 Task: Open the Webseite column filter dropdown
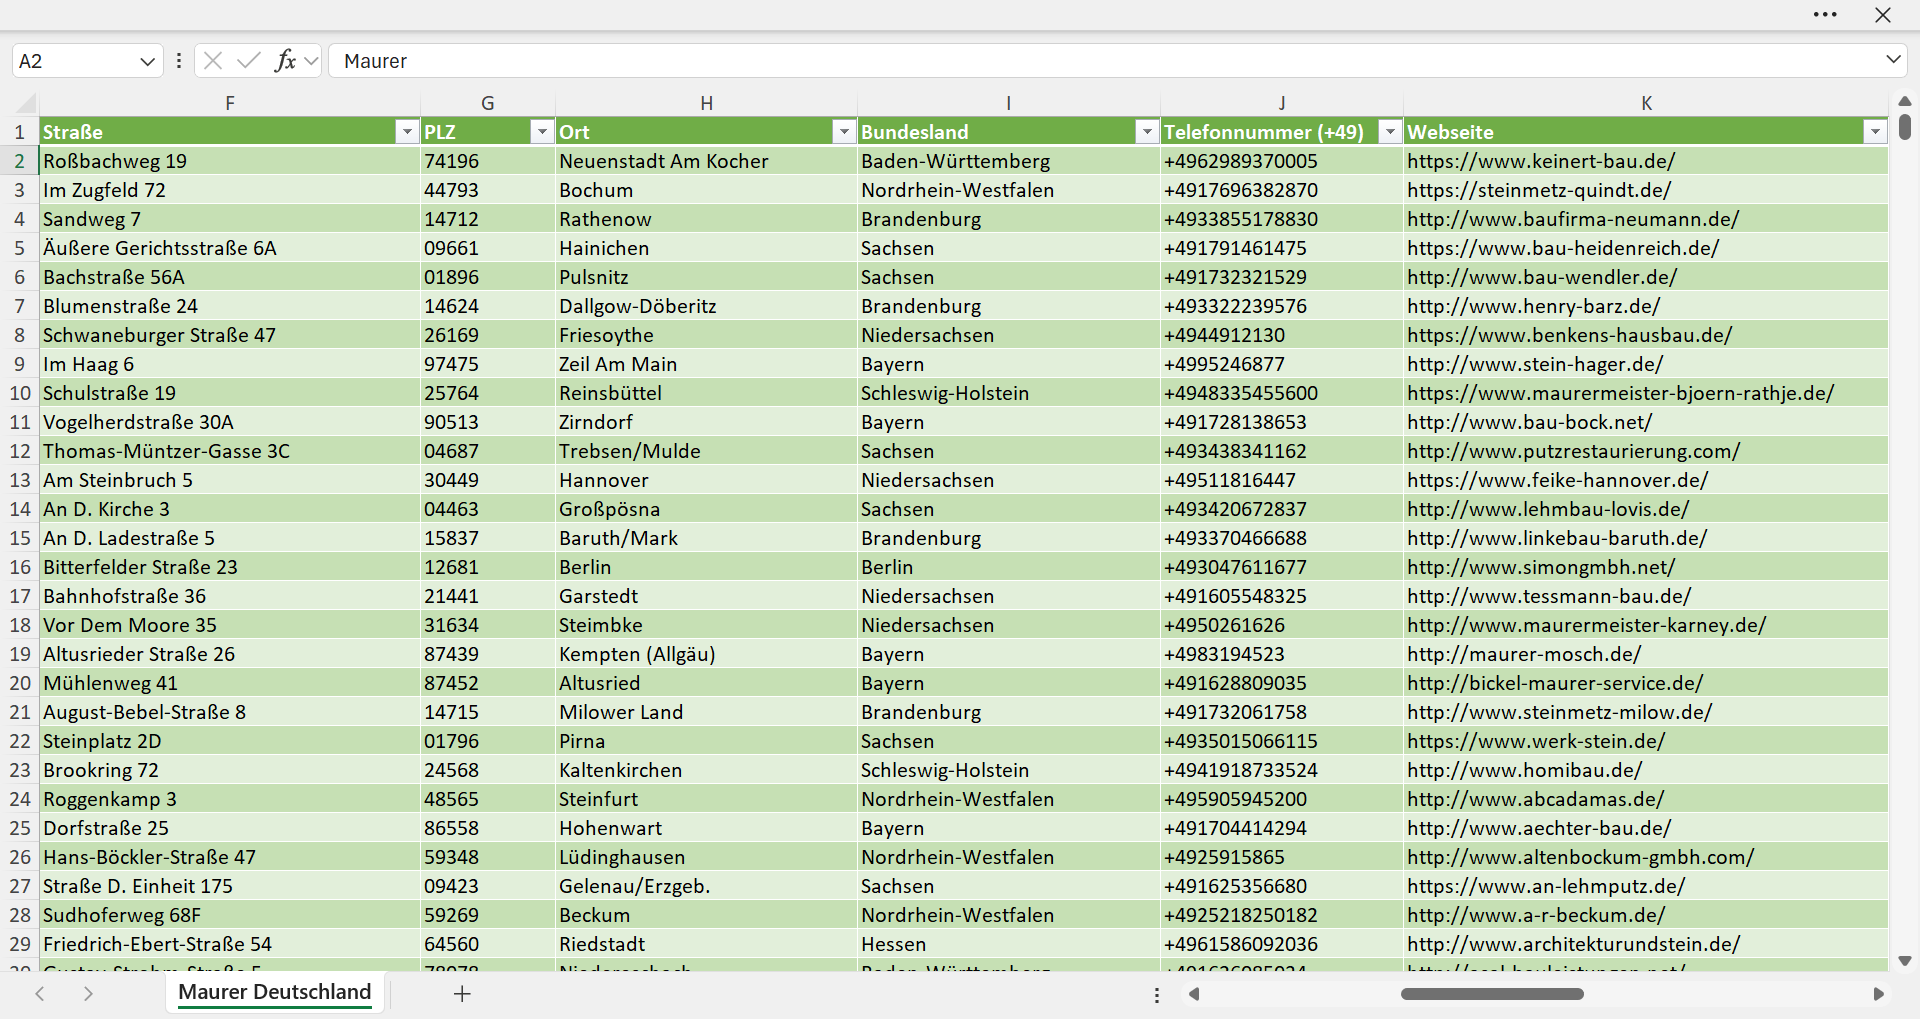click(x=1874, y=132)
